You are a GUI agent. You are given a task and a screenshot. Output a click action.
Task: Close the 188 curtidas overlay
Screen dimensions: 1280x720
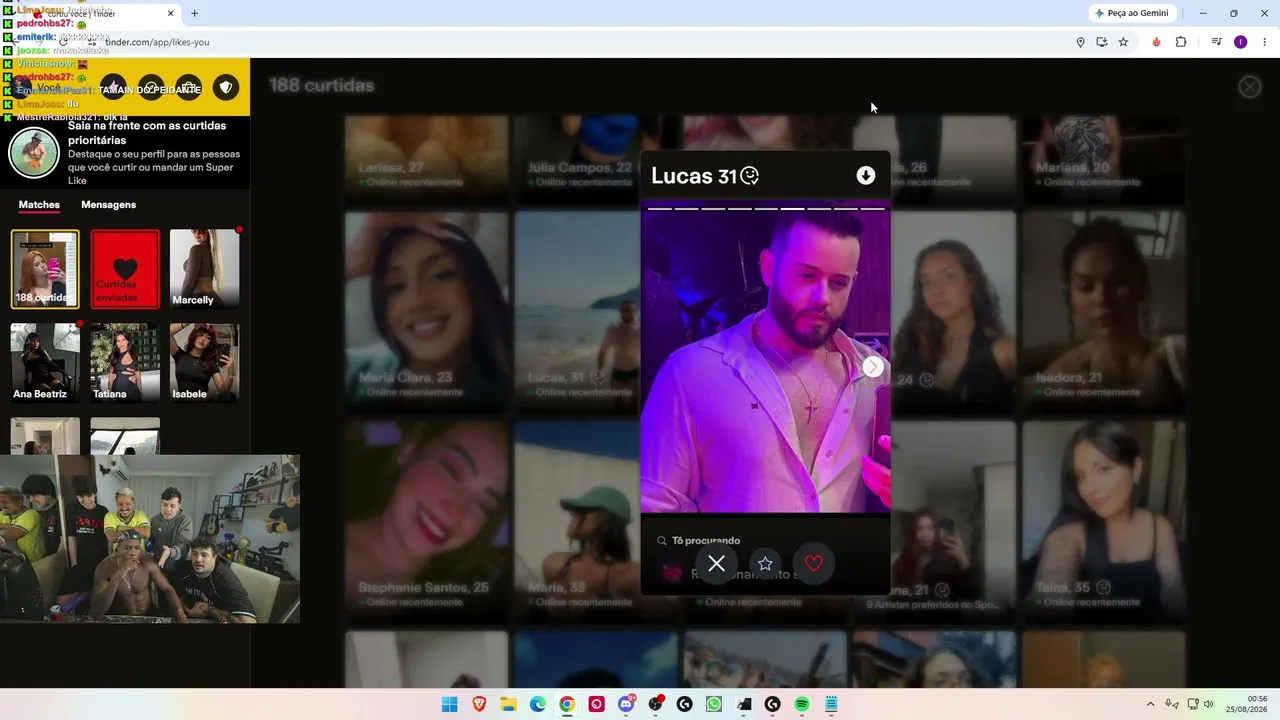pos(1250,87)
